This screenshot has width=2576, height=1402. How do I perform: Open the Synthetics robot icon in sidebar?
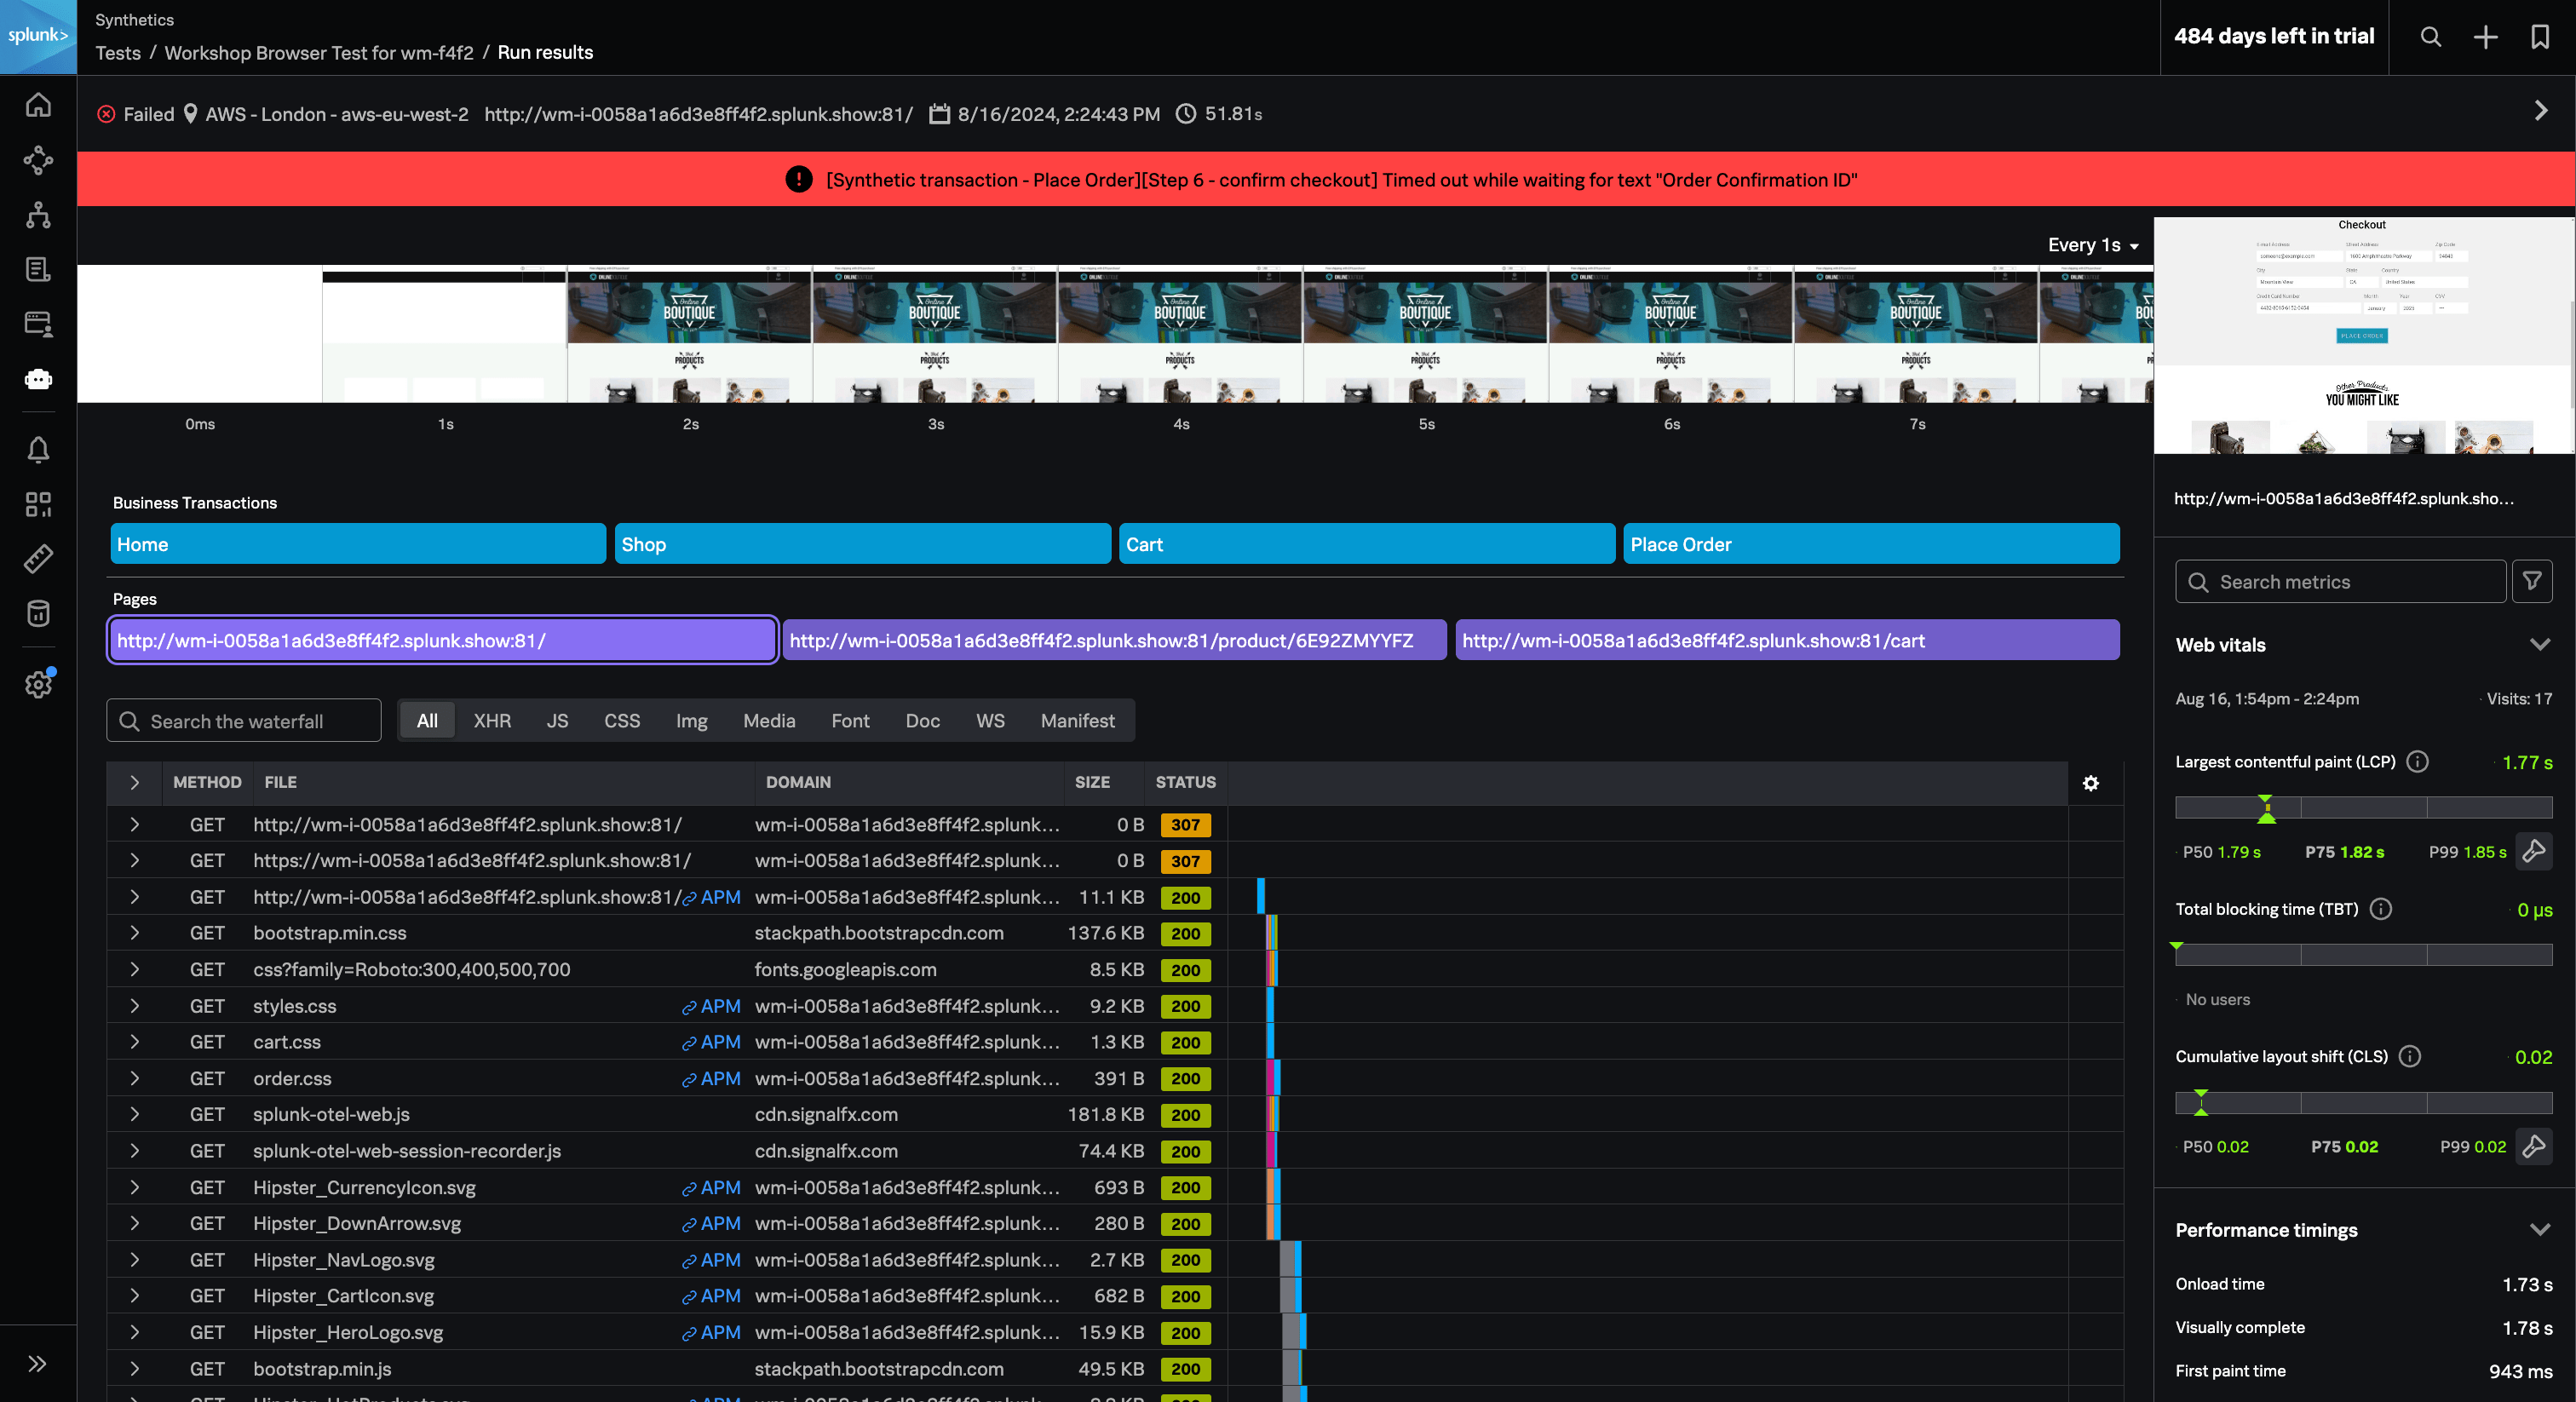38,379
